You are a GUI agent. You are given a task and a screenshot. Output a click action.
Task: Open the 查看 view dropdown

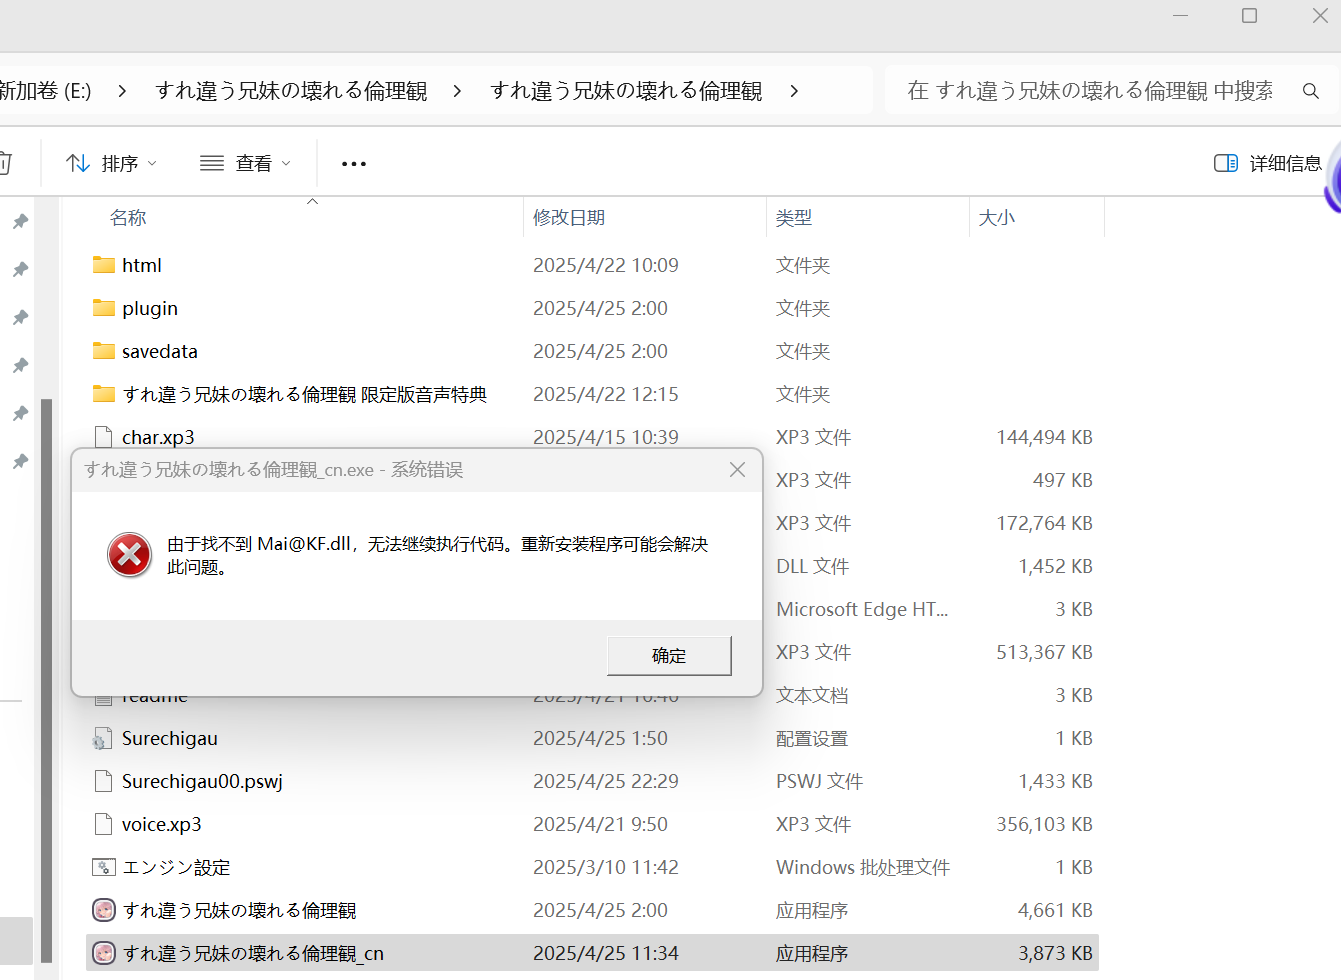(x=246, y=163)
